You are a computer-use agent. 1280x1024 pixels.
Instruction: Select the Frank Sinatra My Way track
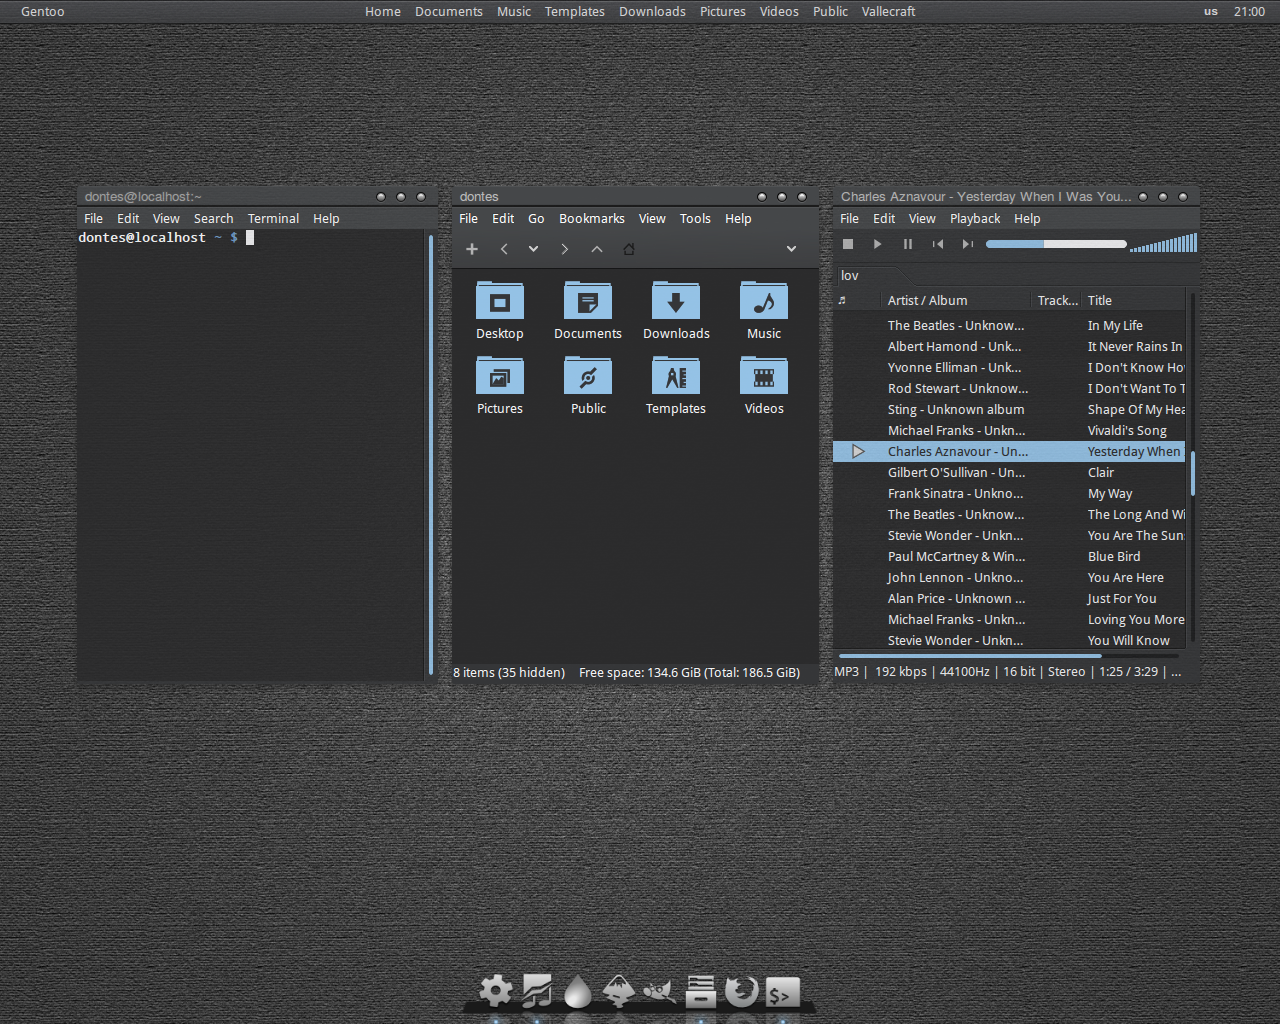point(1009,493)
